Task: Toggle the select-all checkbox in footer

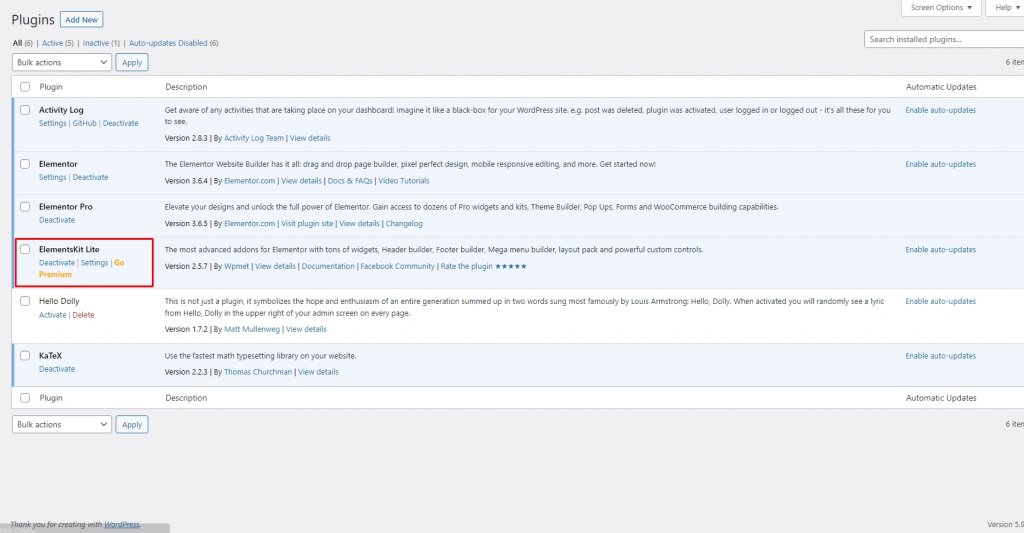Action: click(25, 398)
